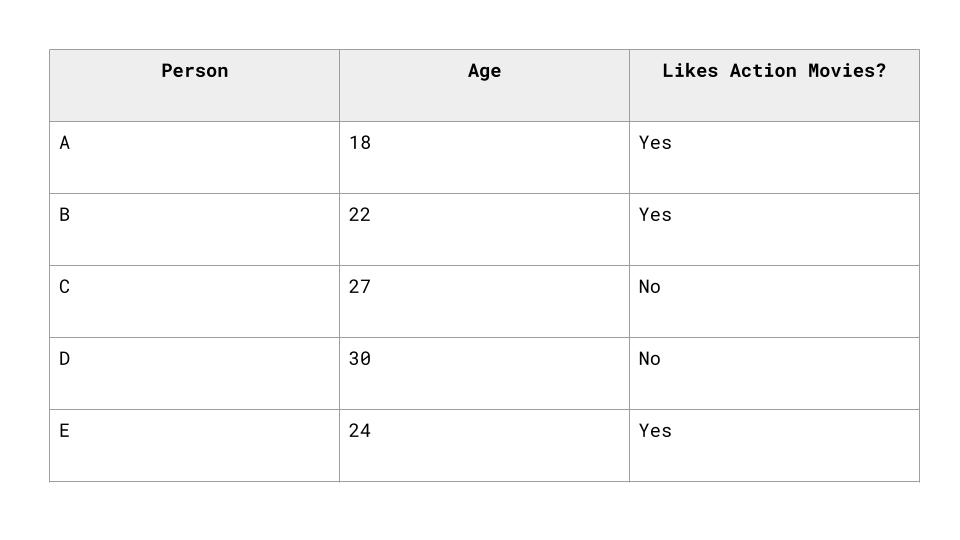Click the blank area below the table
Image resolution: width=960 pixels, height=540 pixels.
click(480, 512)
